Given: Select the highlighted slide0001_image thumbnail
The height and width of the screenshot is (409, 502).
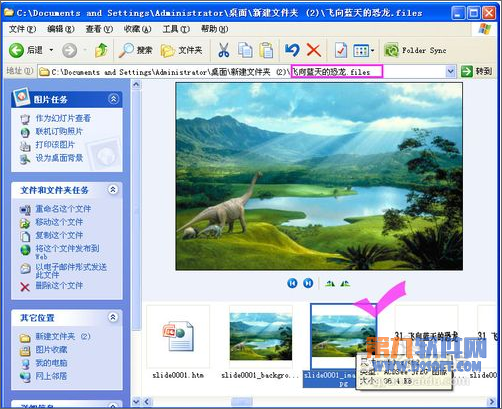Looking at the screenshot, I should coord(343,336).
